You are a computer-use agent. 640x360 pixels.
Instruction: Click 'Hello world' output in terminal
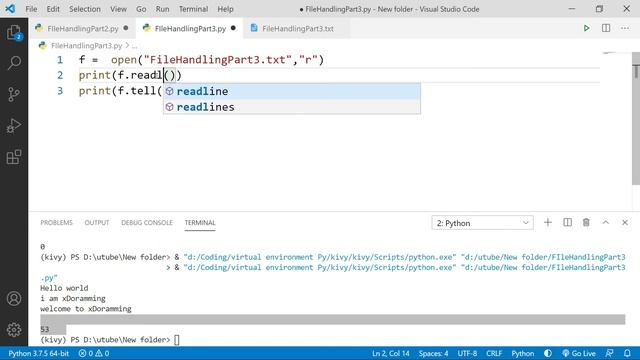[64, 288]
